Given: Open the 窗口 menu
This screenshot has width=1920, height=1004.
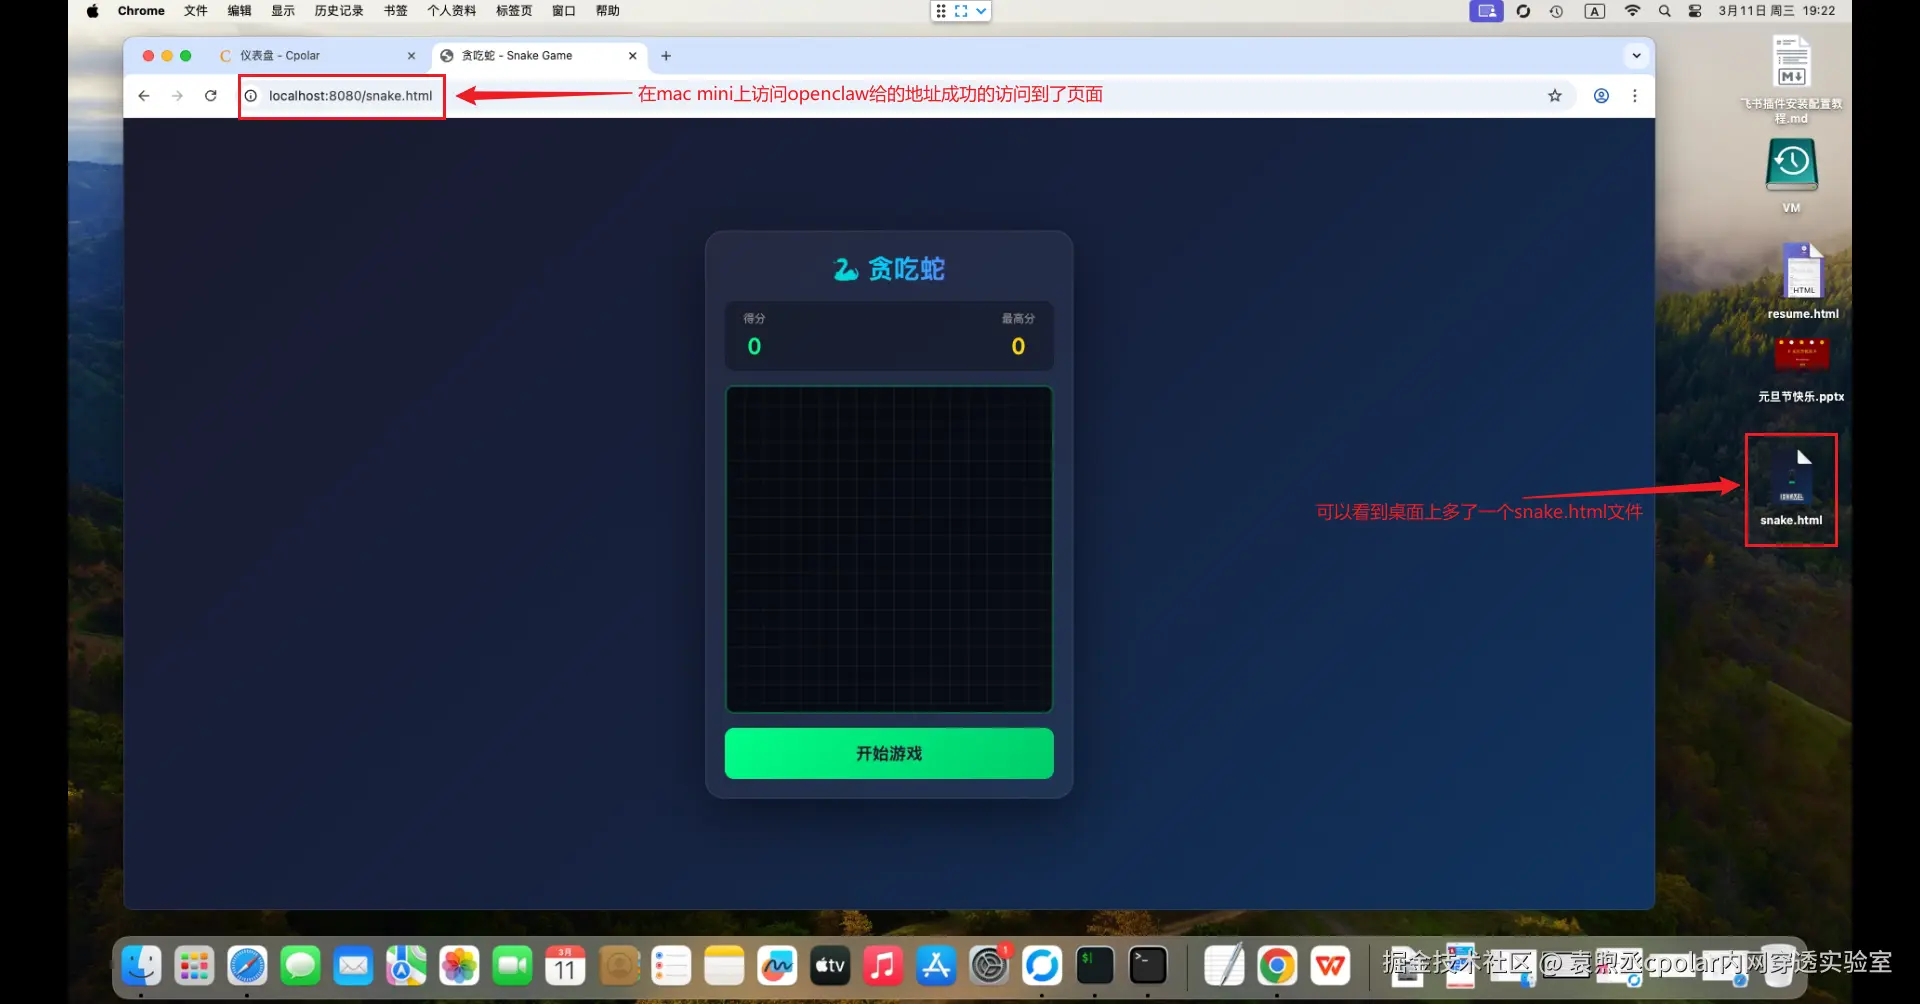Looking at the screenshot, I should [x=564, y=11].
